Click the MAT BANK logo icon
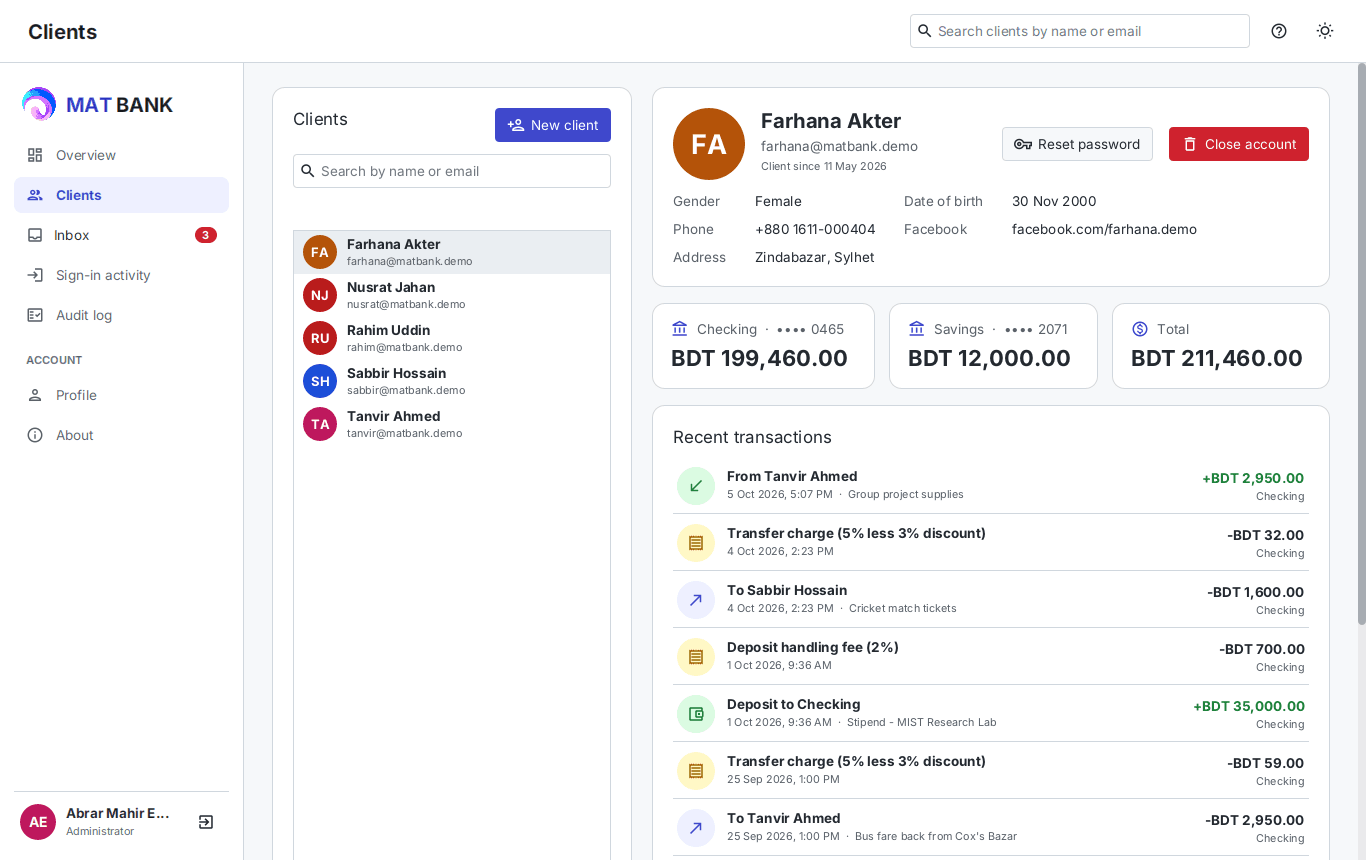This screenshot has width=1366, height=860. (39, 104)
